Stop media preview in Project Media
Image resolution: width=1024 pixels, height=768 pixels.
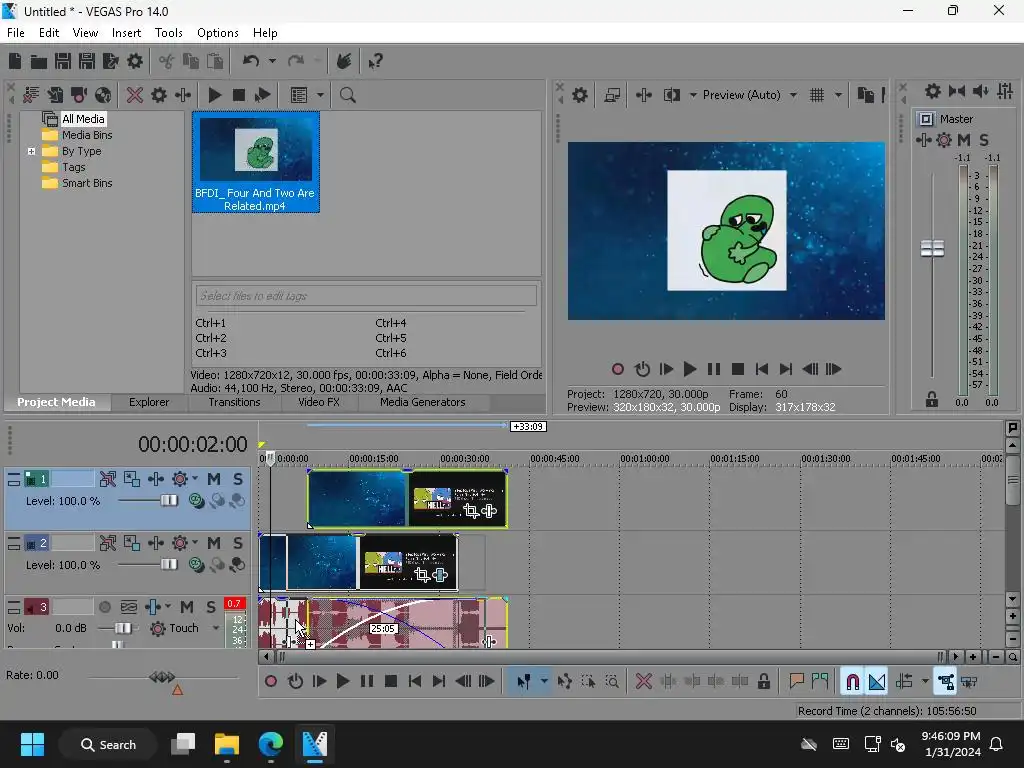pyautogui.click(x=239, y=95)
